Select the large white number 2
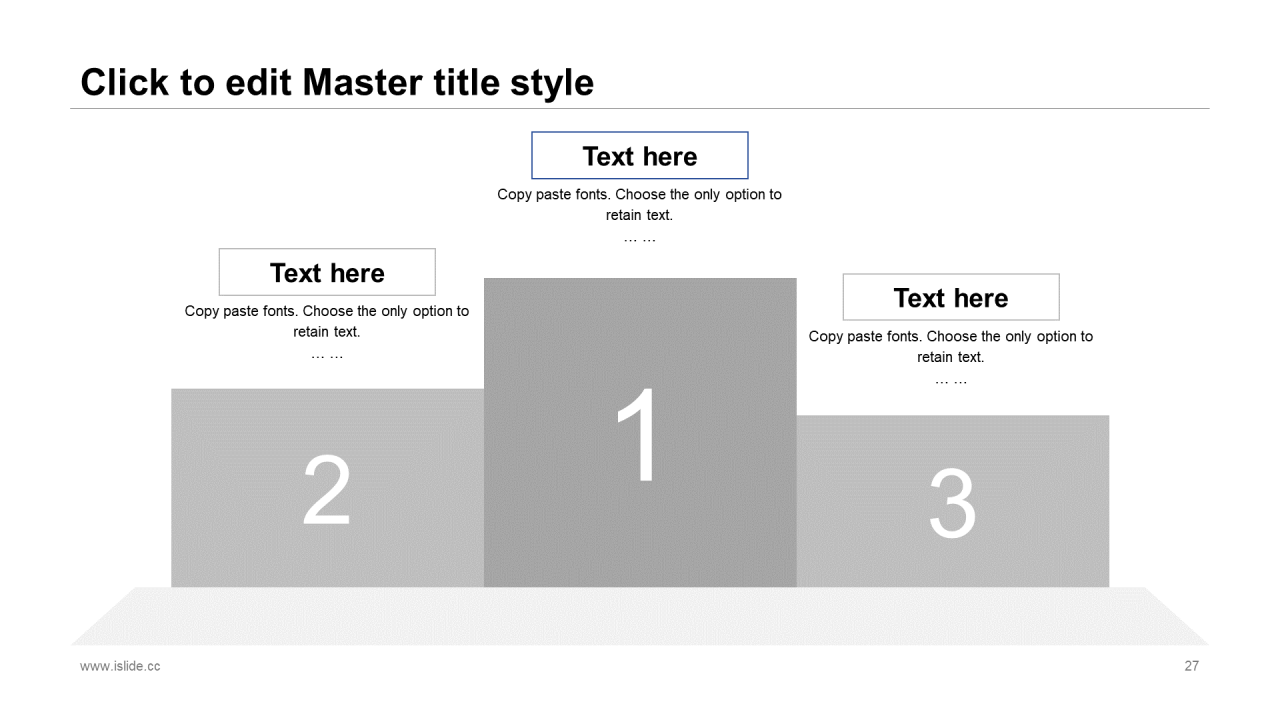Screen dimensions: 1280x720 [327, 491]
